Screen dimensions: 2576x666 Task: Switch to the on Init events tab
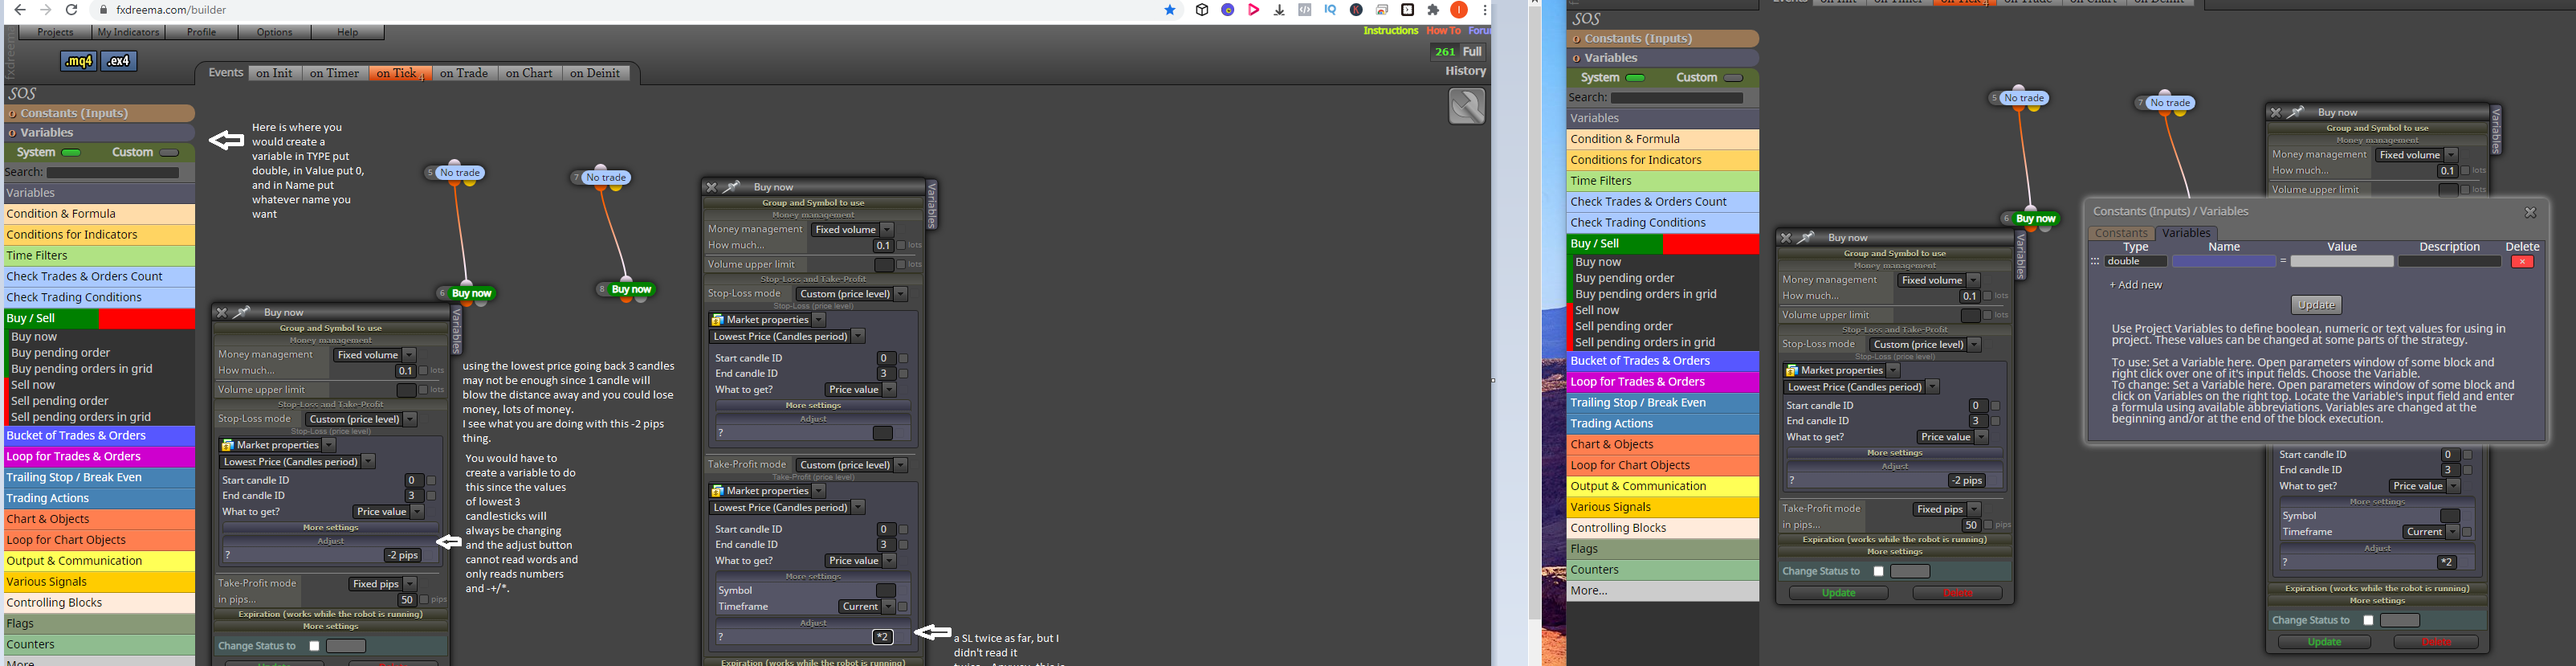click(x=274, y=73)
